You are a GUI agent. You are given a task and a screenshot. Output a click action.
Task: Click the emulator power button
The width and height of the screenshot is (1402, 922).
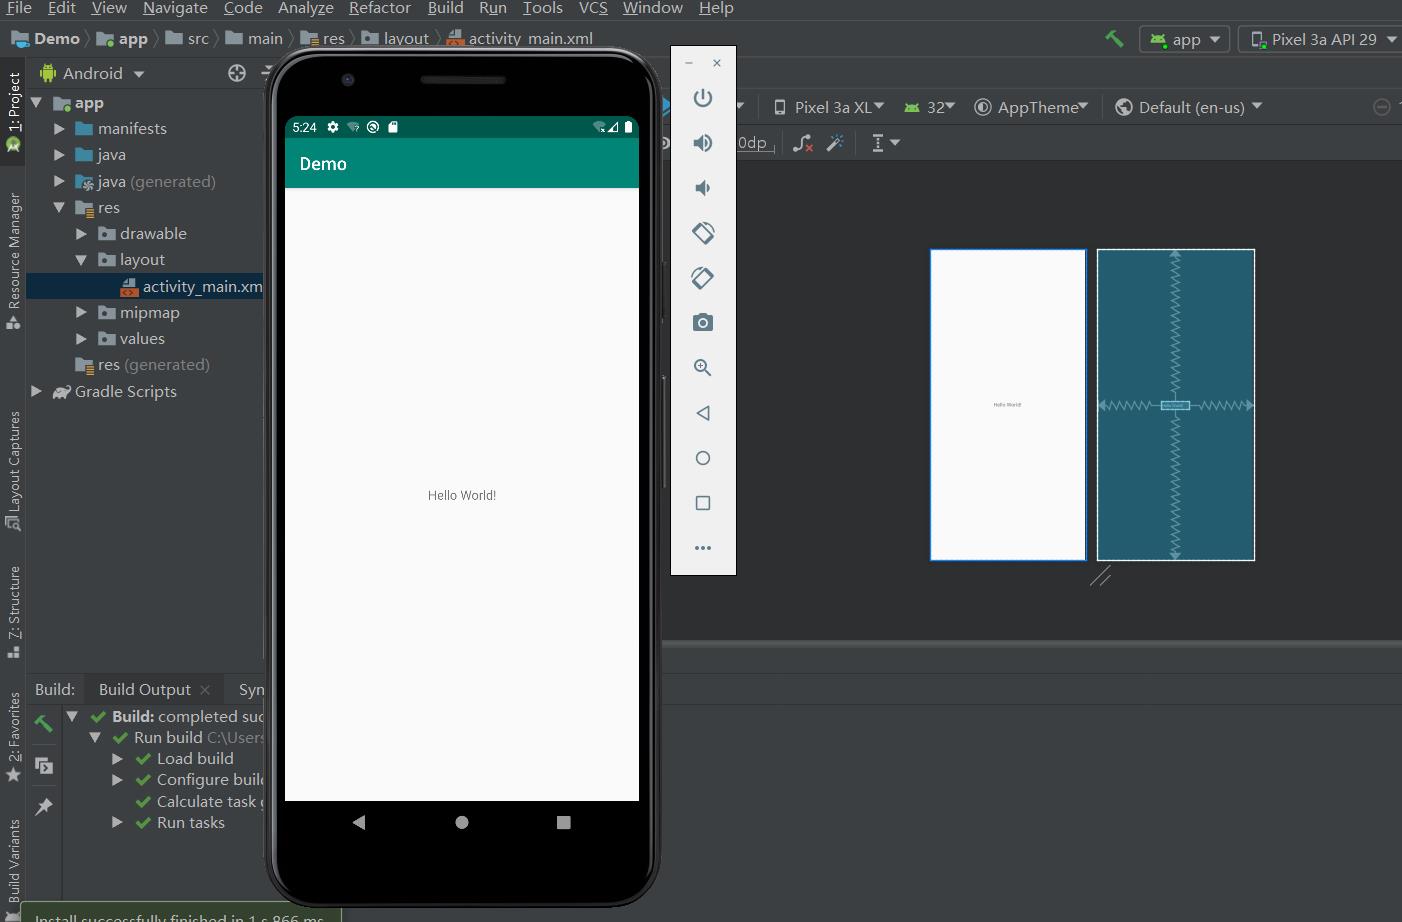(x=703, y=98)
